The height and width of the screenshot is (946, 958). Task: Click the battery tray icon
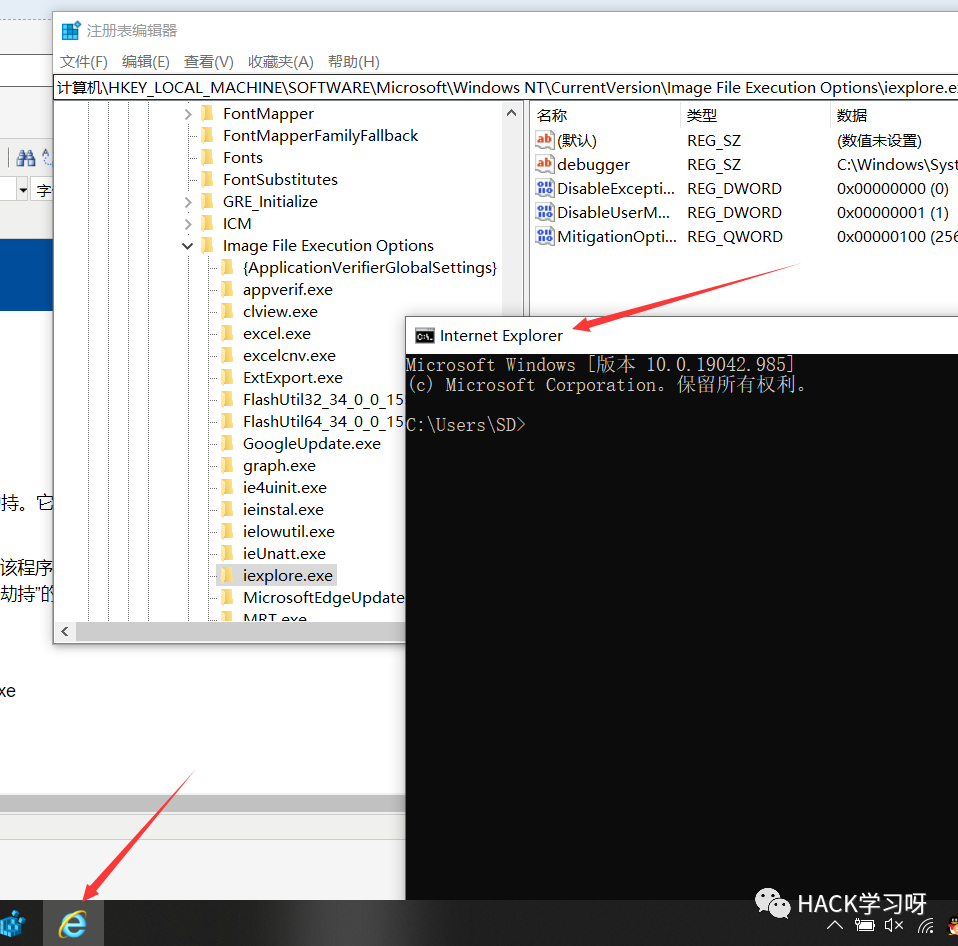[865, 925]
